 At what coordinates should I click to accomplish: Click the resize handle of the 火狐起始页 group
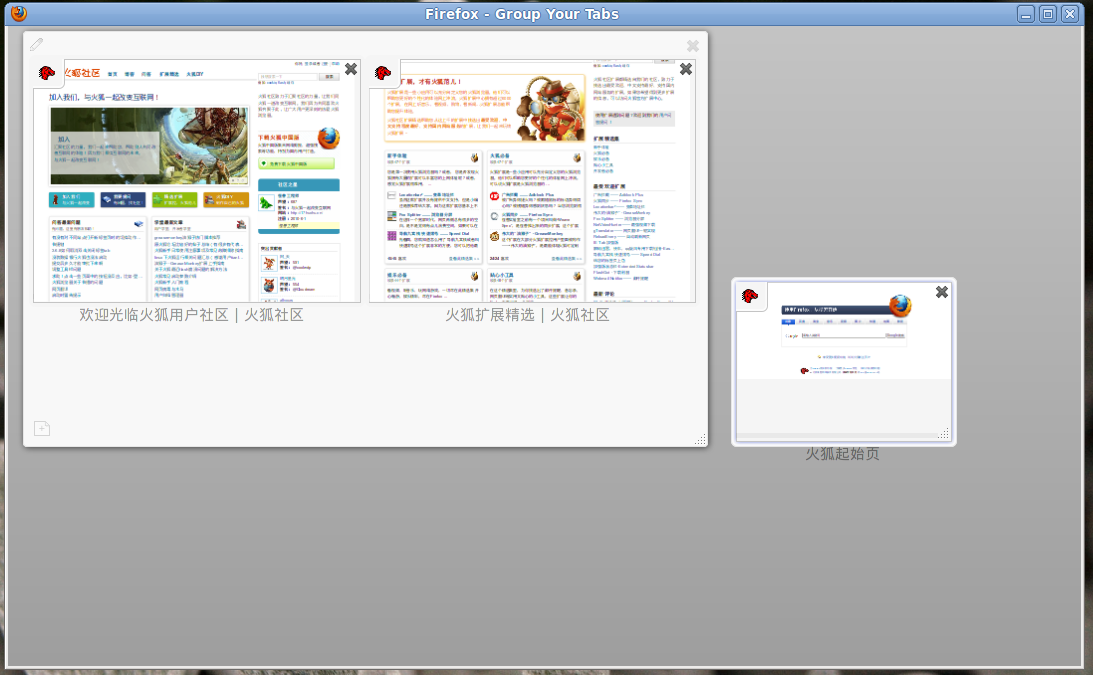(x=944, y=434)
